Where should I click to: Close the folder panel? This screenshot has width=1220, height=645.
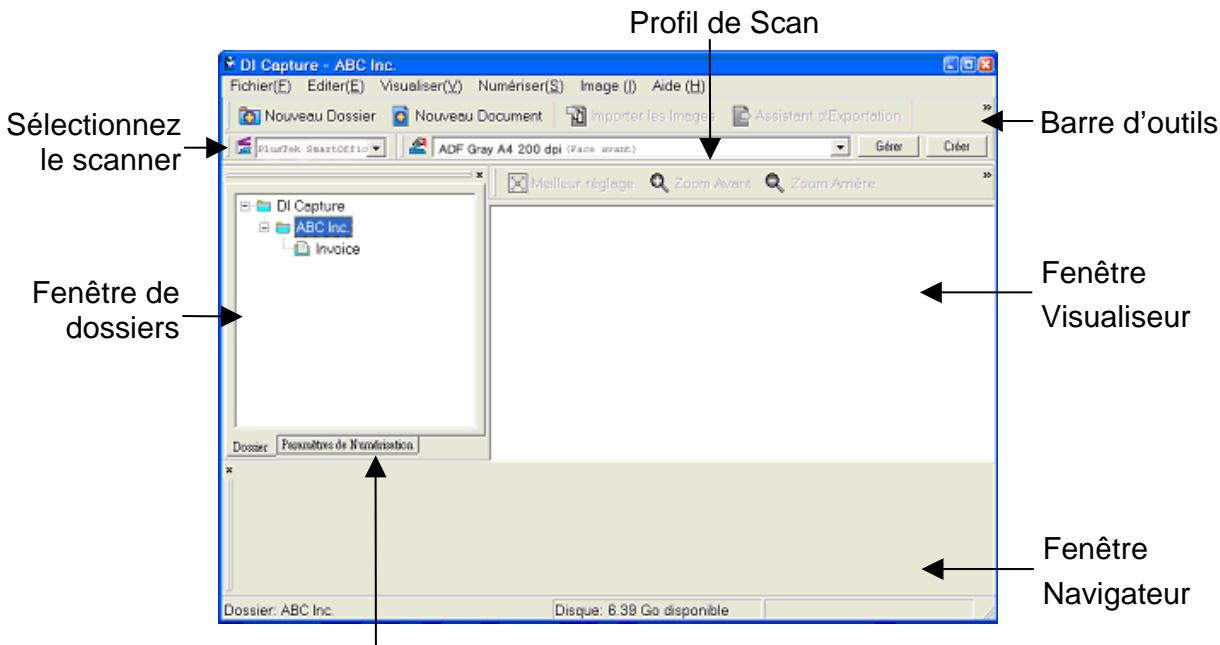pyautogui.click(x=478, y=175)
